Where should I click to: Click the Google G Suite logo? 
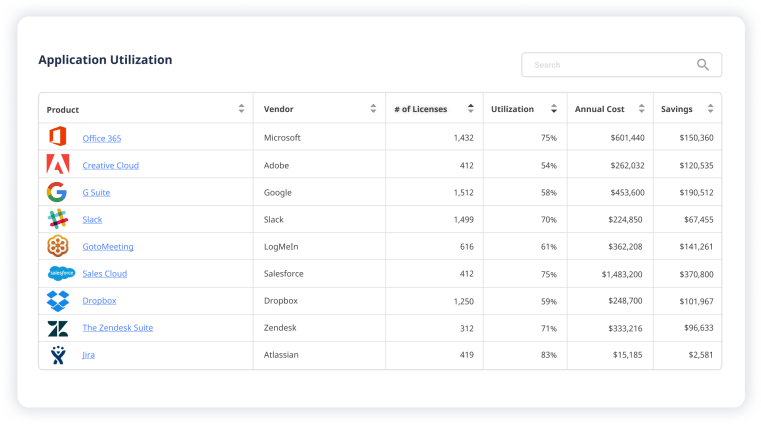(57, 192)
